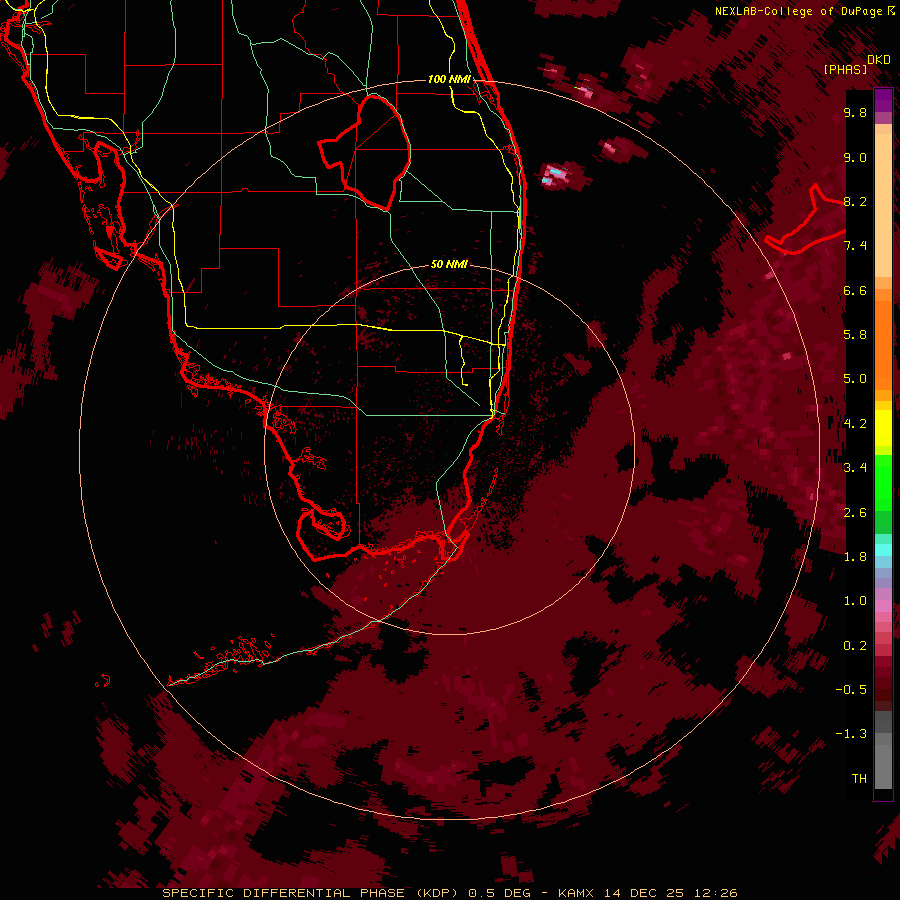Select the 3.4 scale value label
900x900 pixels.
click(855, 468)
